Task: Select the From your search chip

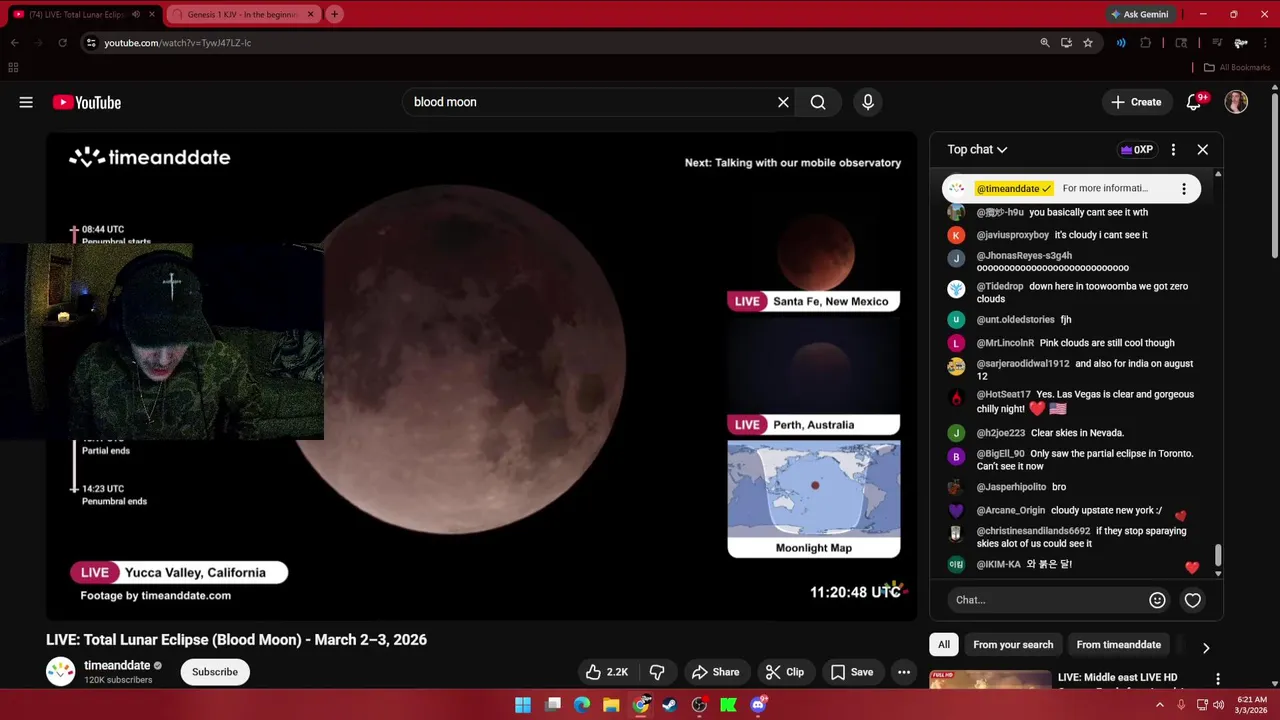Action: click(1013, 645)
